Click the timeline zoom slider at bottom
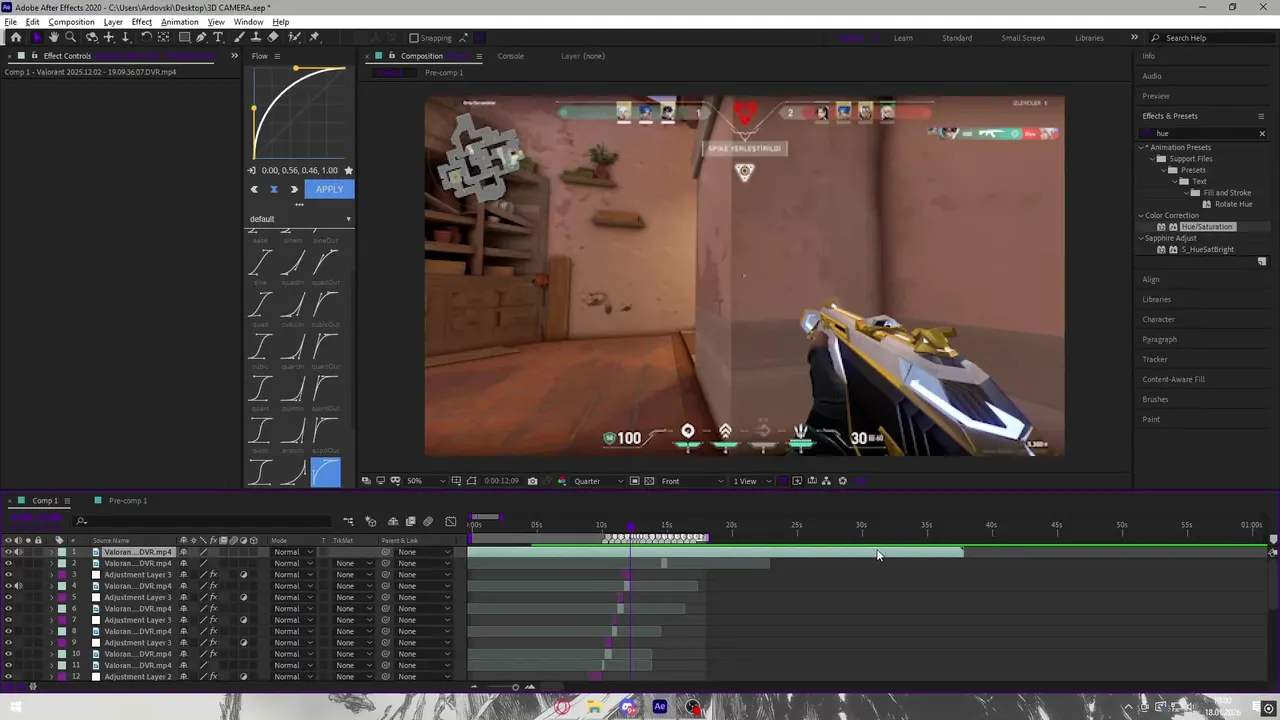The width and height of the screenshot is (1280, 720). point(516,687)
